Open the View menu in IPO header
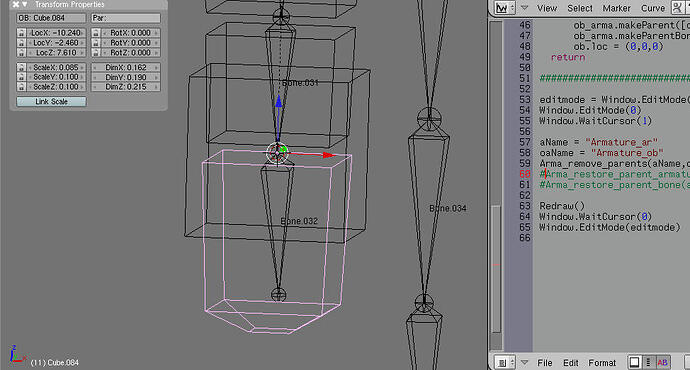 coord(547,8)
